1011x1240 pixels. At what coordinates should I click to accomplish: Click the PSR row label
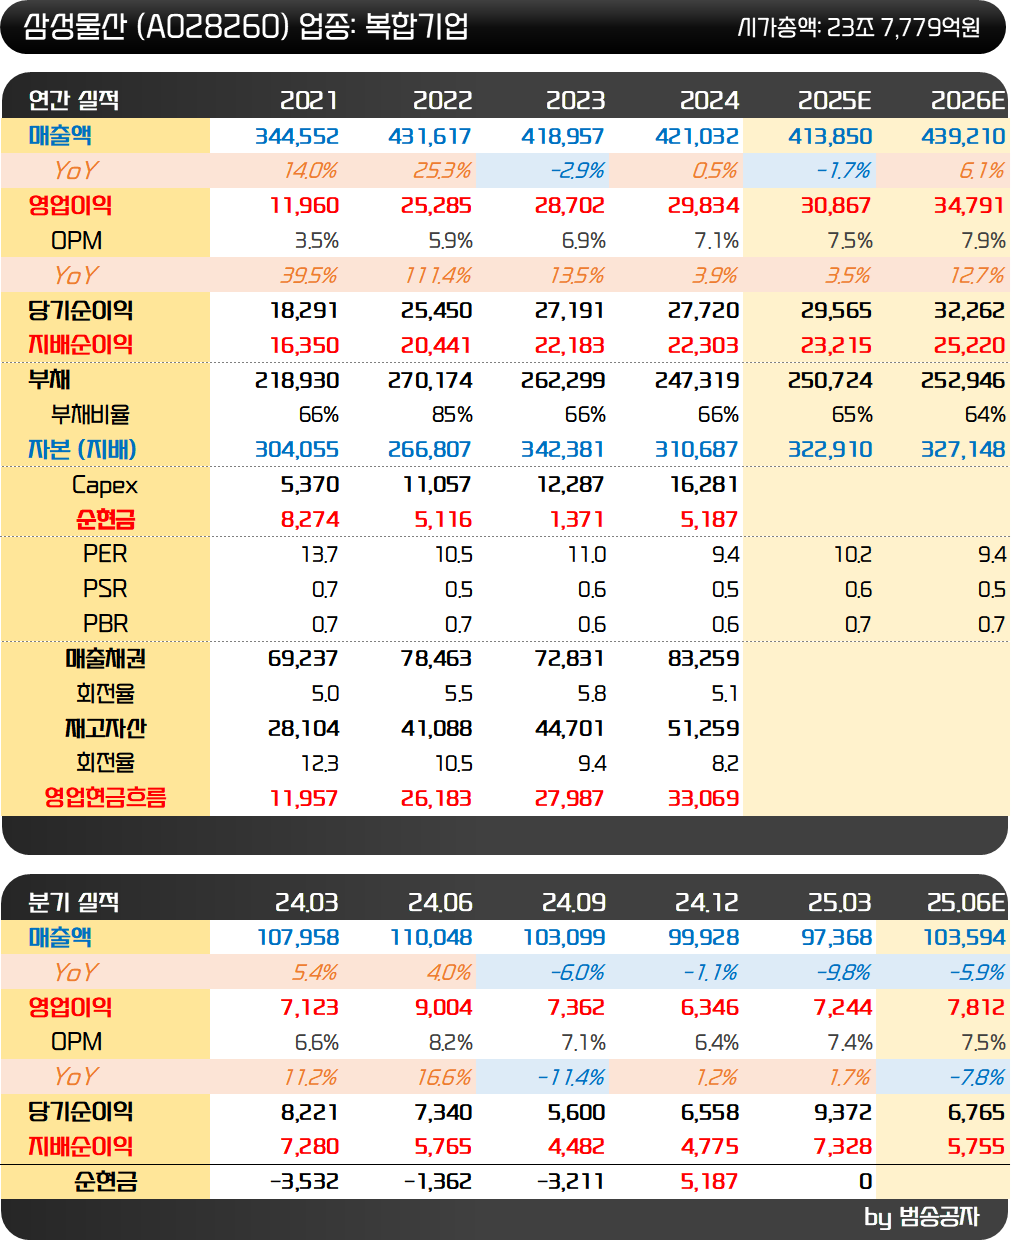pyautogui.click(x=105, y=589)
